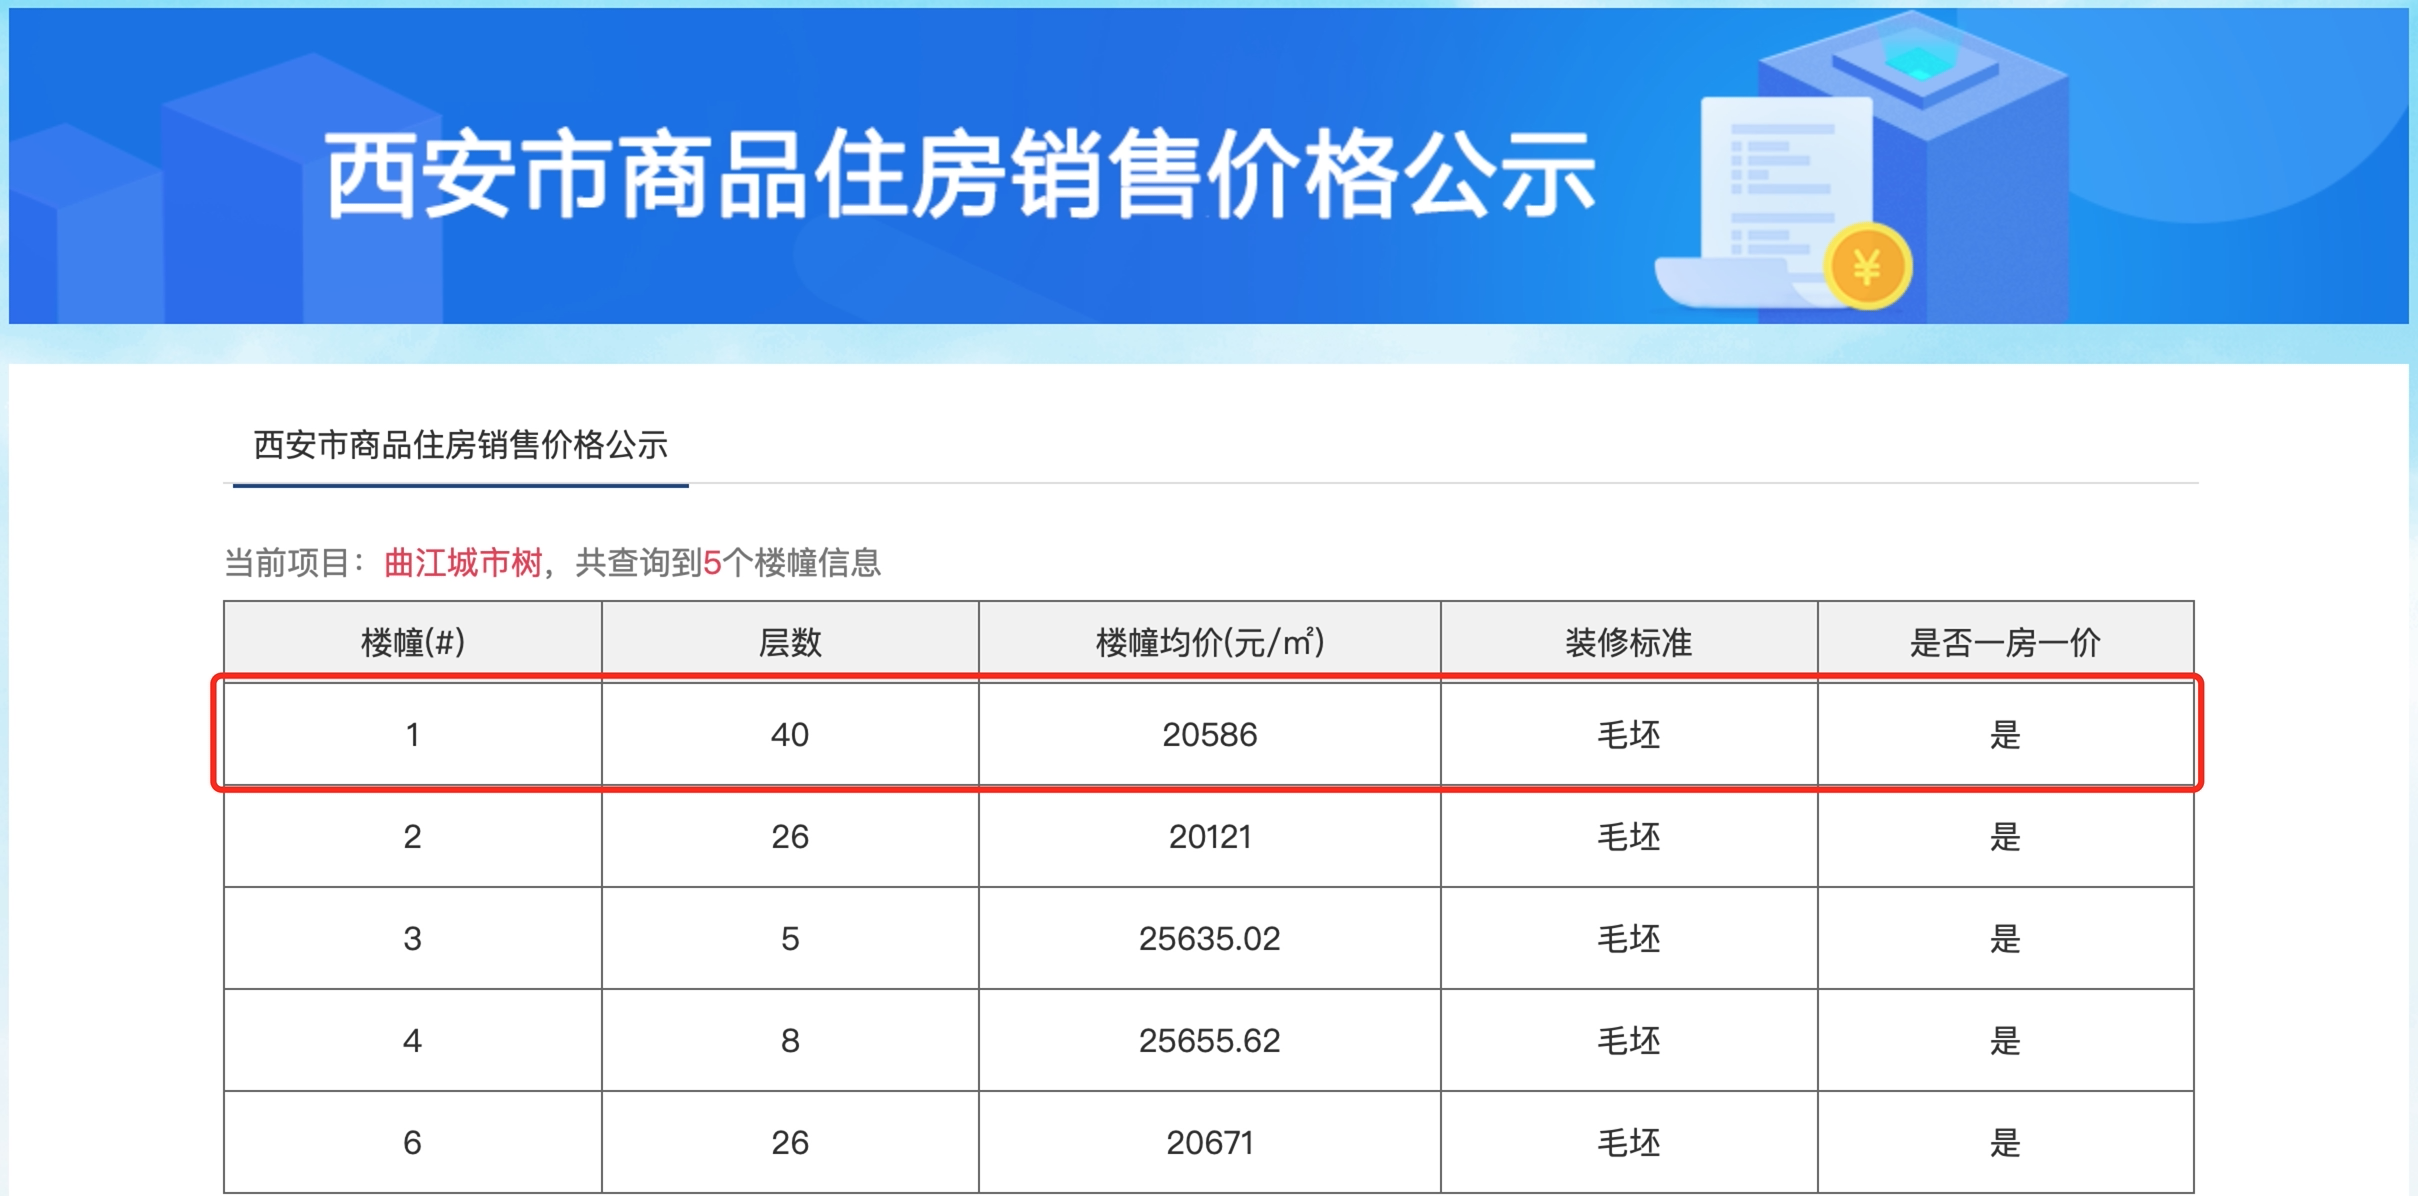Click the 是否一房一价 column header
Screen dimensions: 2418x1196
(2005, 642)
